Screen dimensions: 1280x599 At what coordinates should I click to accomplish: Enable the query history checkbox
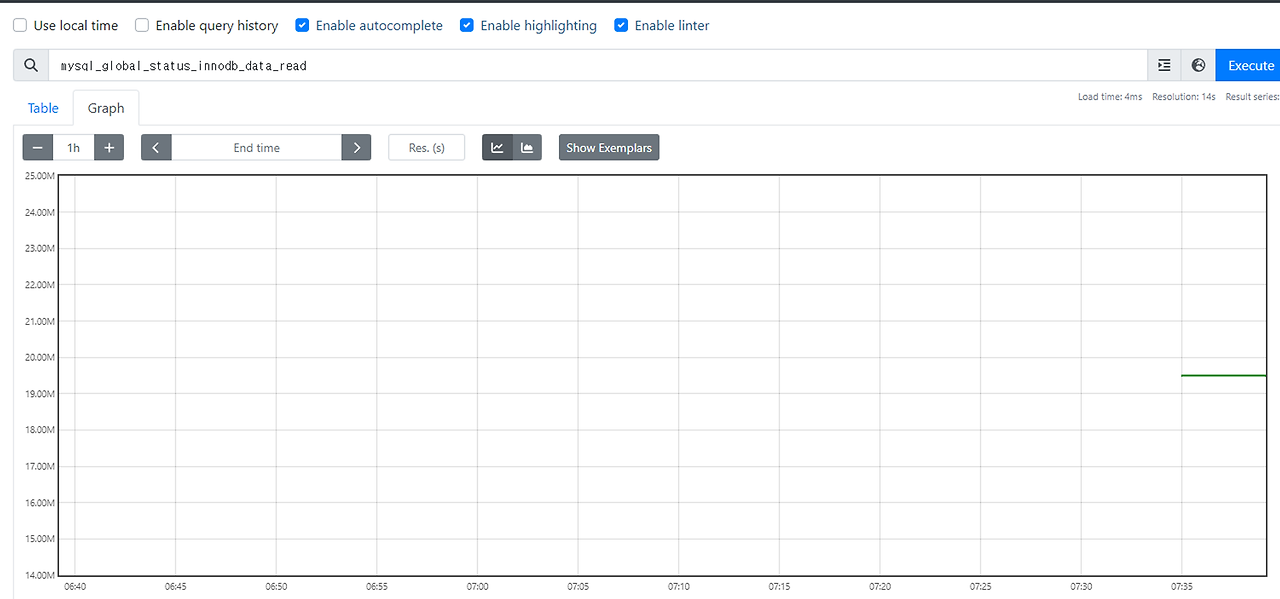click(142, 25)
